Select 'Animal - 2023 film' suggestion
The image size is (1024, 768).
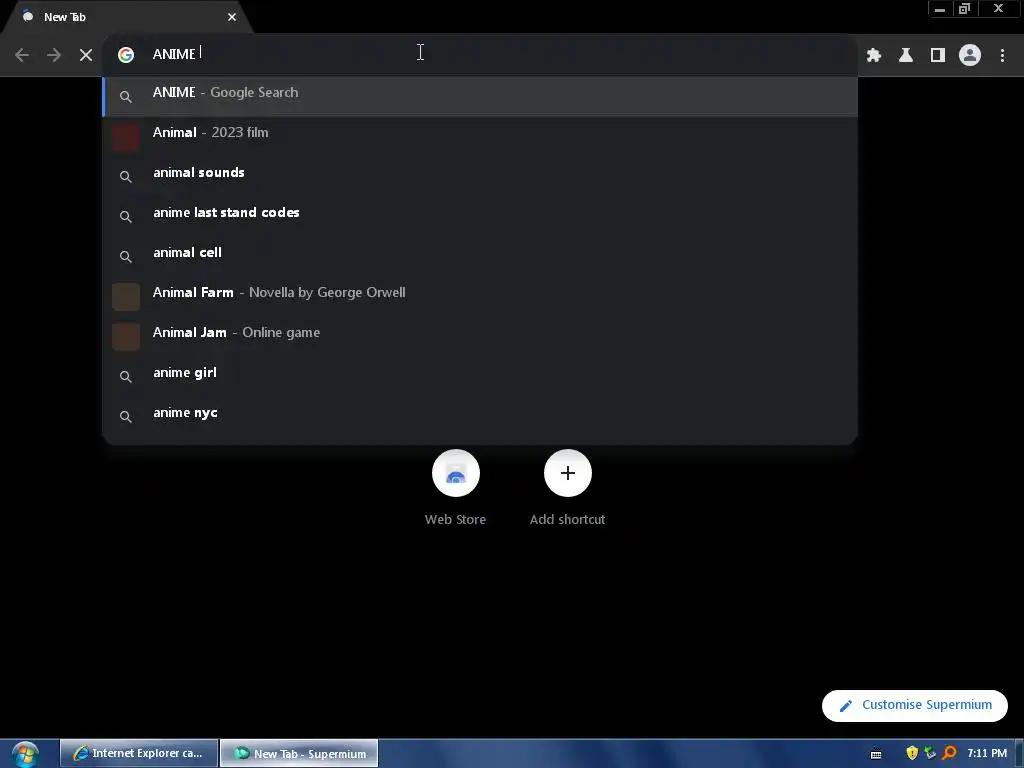coord(480,136)
